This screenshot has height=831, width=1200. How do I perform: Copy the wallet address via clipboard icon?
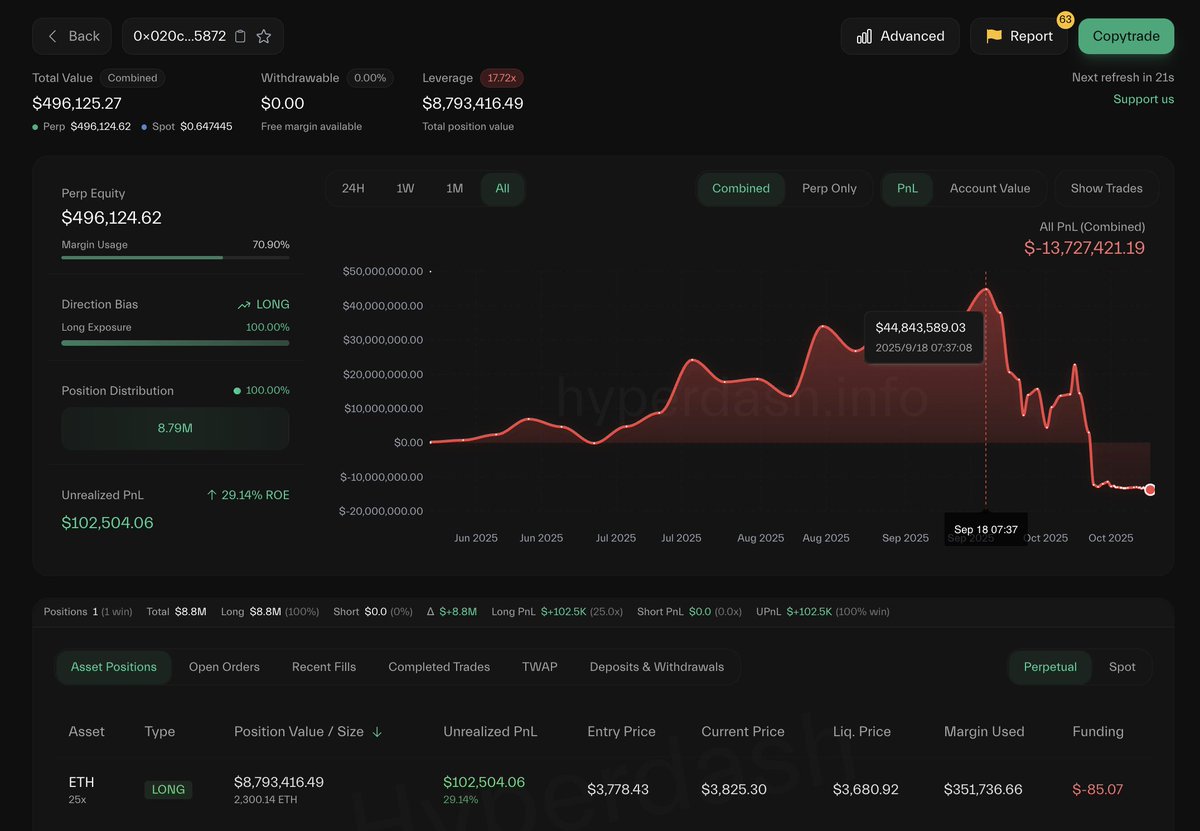click(x=240, y=36)
